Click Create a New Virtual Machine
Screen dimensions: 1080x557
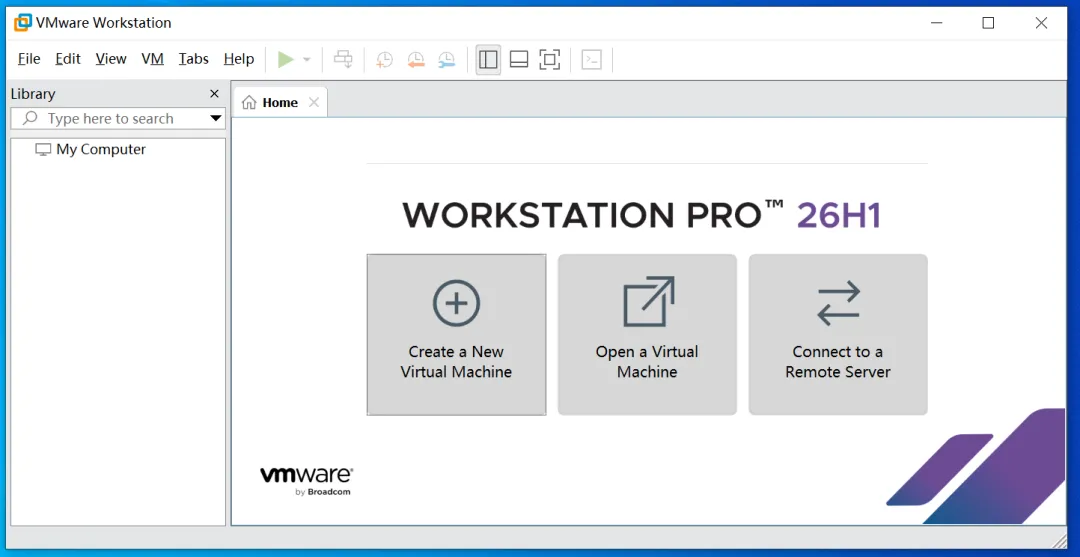456,335
